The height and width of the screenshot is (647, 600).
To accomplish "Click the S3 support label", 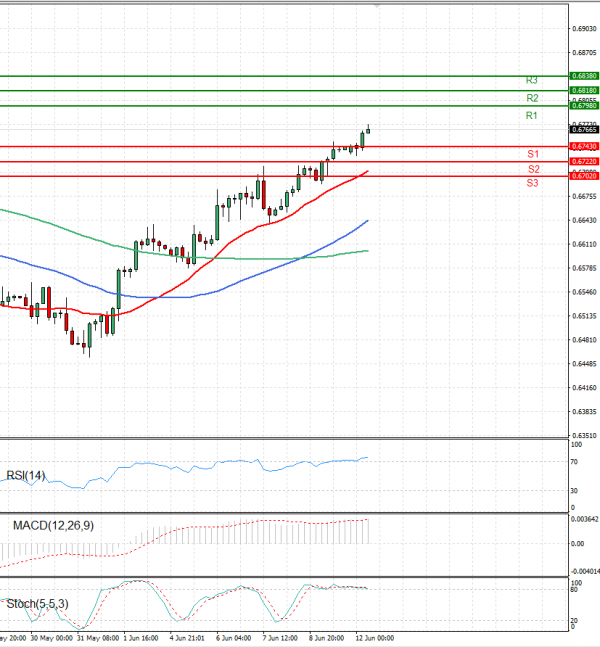I will coord(533,183).
